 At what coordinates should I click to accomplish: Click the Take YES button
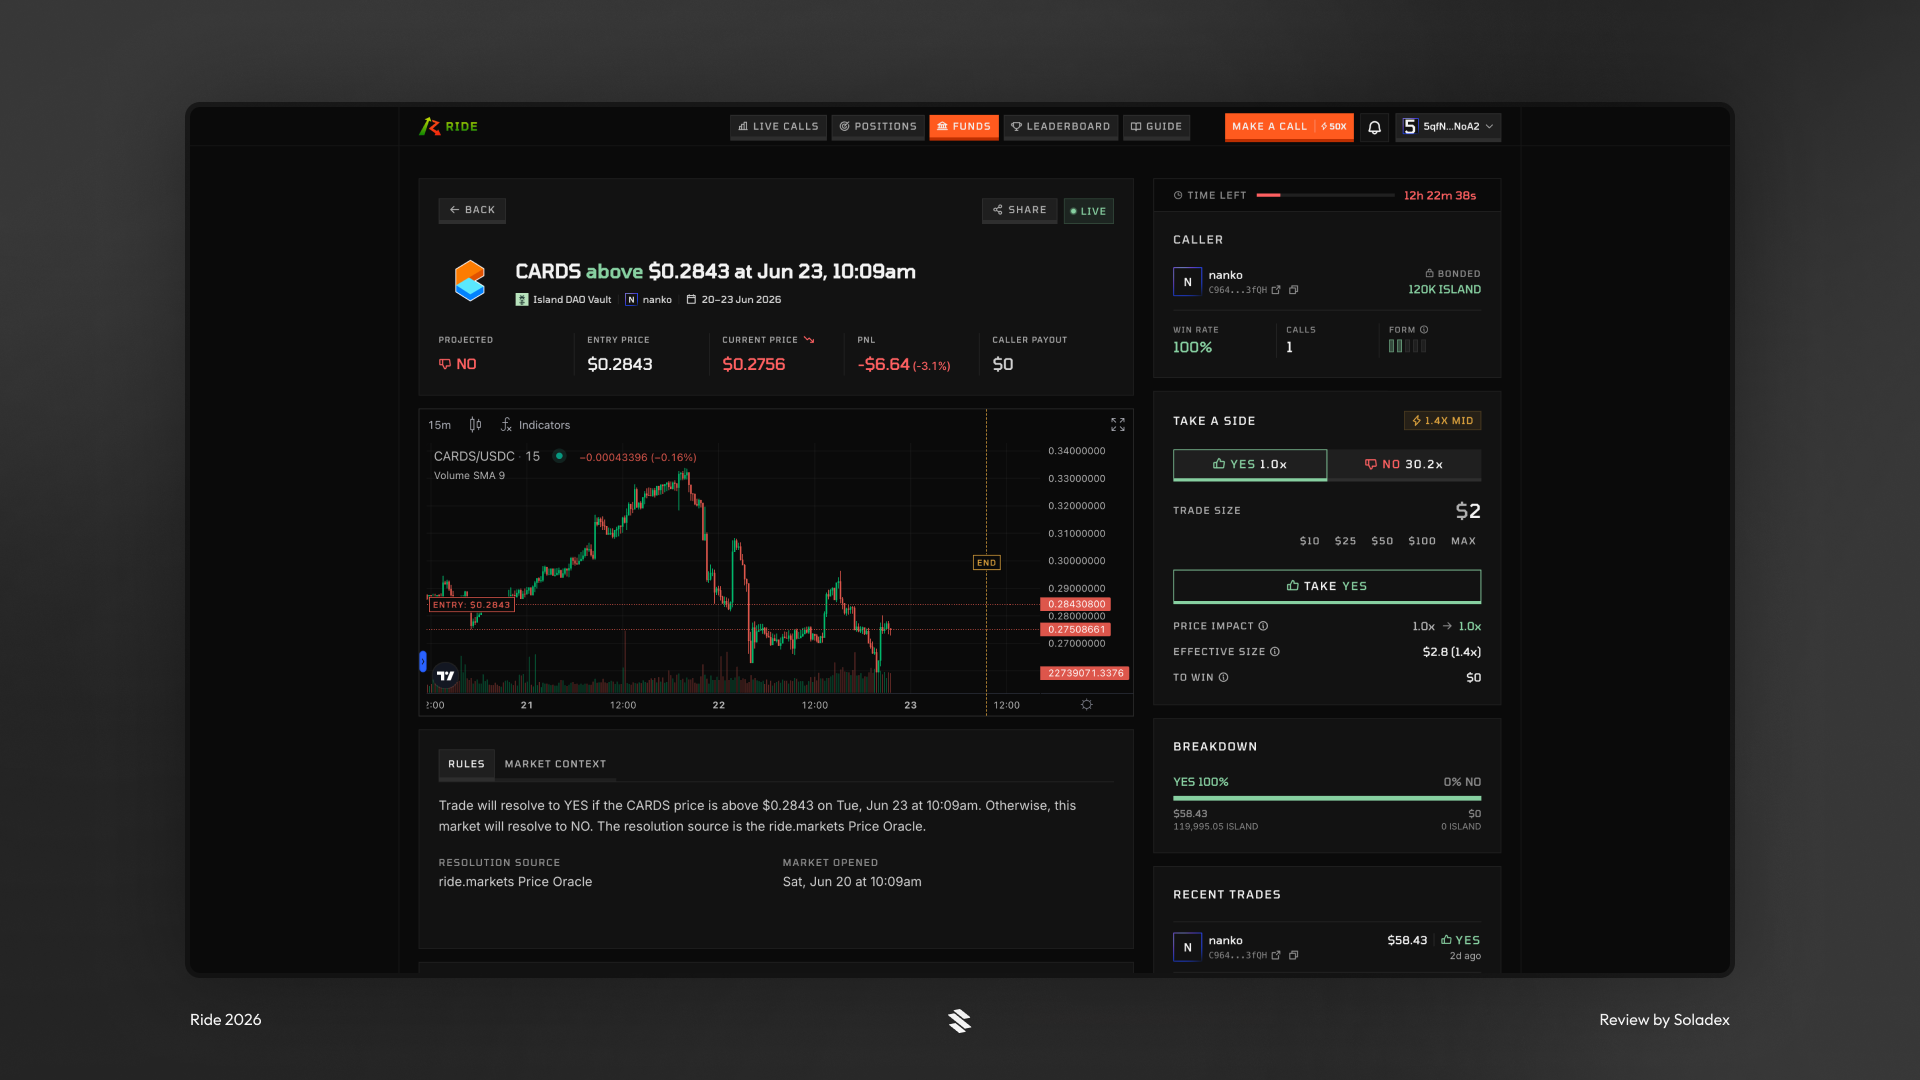tap(1327, 586)
